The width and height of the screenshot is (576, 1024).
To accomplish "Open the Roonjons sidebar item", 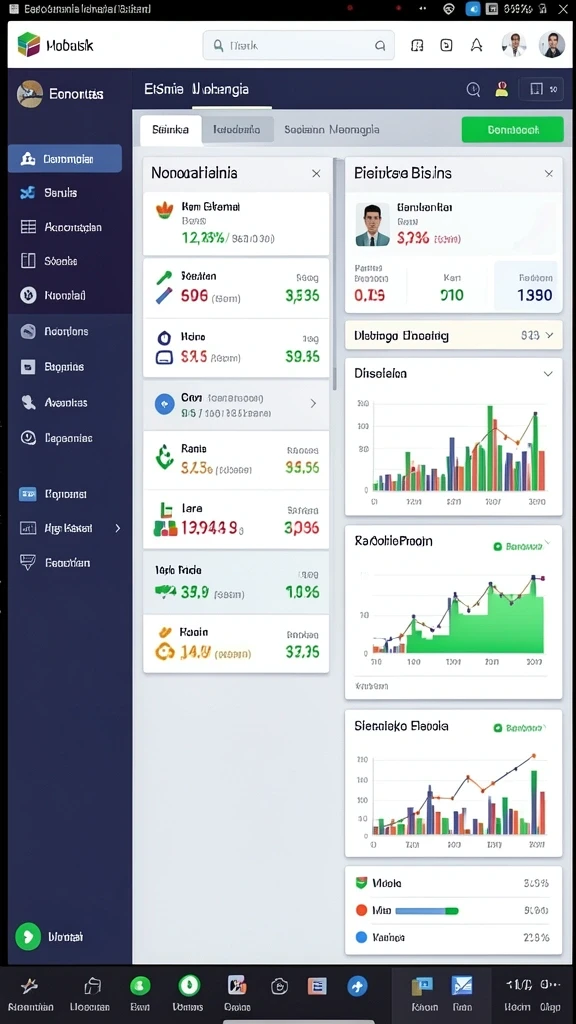I will point(65,331).
